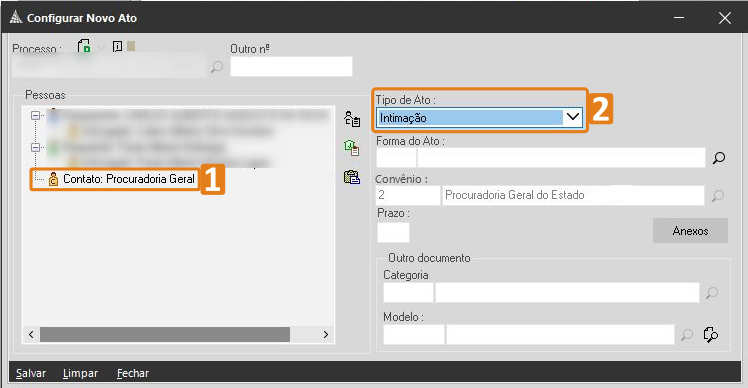Click the Procuradoria Geral do Estado field
Screen dimensions: 748x388
click(x=573, y=195)
